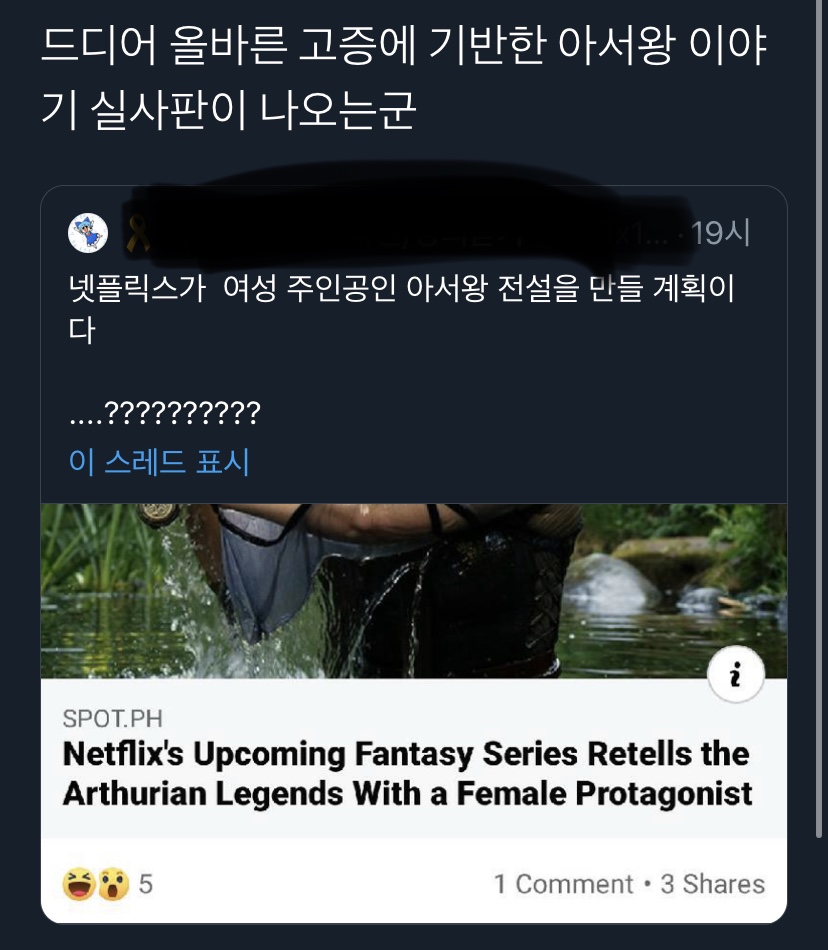Viewport: 828px width, 950px height.
Task: Click the wow-face emoji reaction
Action: click(113, 884)
